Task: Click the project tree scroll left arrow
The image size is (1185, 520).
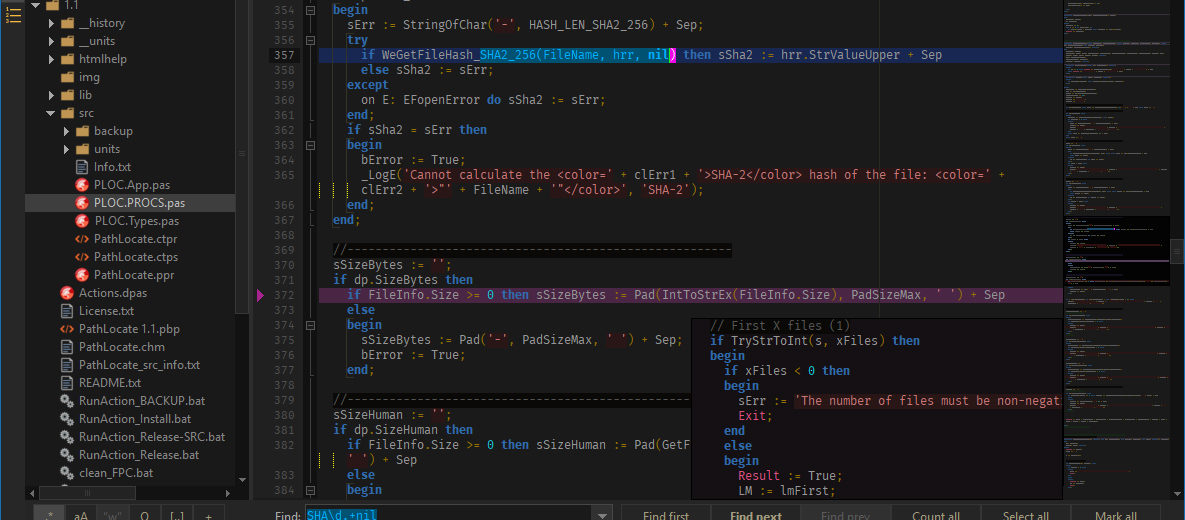Action: (x=32, y=493)
